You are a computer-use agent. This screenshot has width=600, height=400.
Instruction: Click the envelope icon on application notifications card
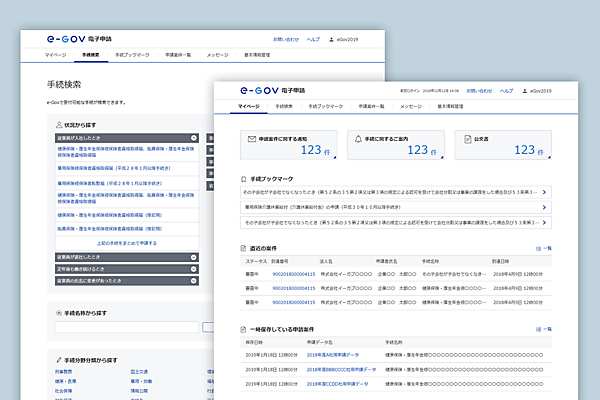pos(252,140)
